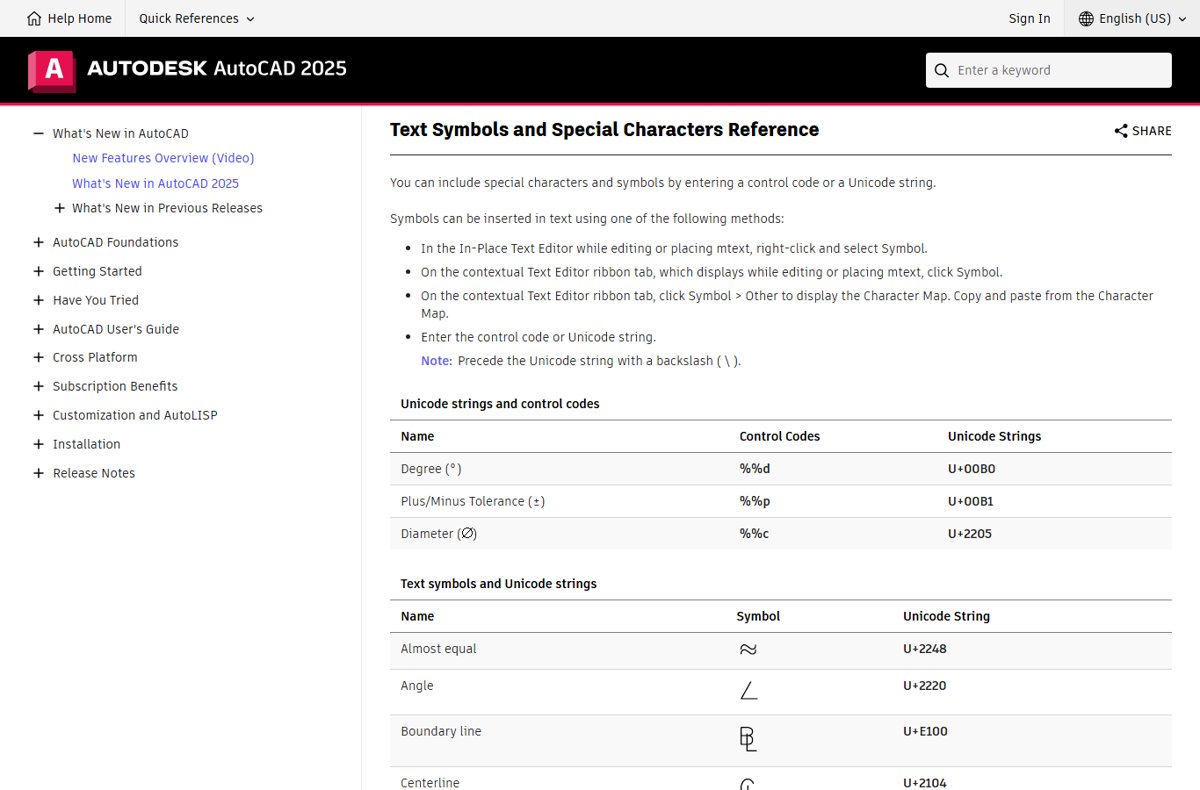Click the Unicode strings and control codes caption
The height and width of the screenshot is (790, 1200).
500,404
